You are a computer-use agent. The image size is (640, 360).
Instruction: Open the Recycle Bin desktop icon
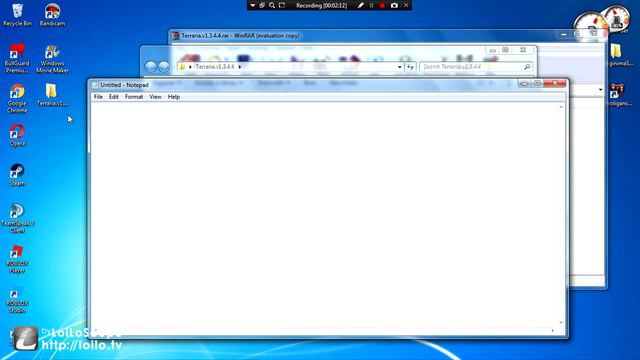[17, 14]
